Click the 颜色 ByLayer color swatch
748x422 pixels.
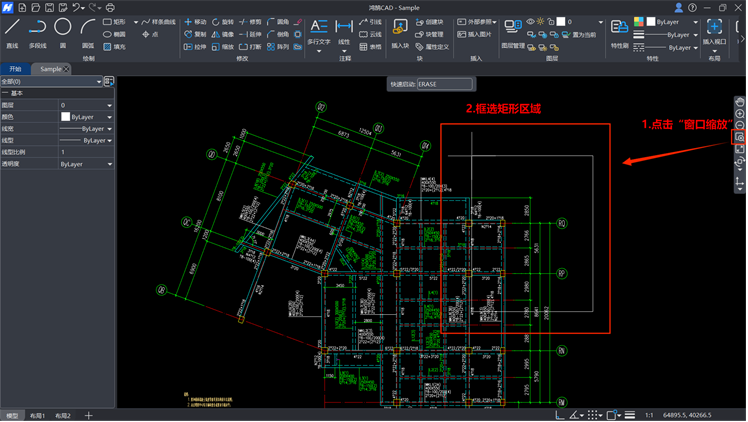click(x=67, y=117)
